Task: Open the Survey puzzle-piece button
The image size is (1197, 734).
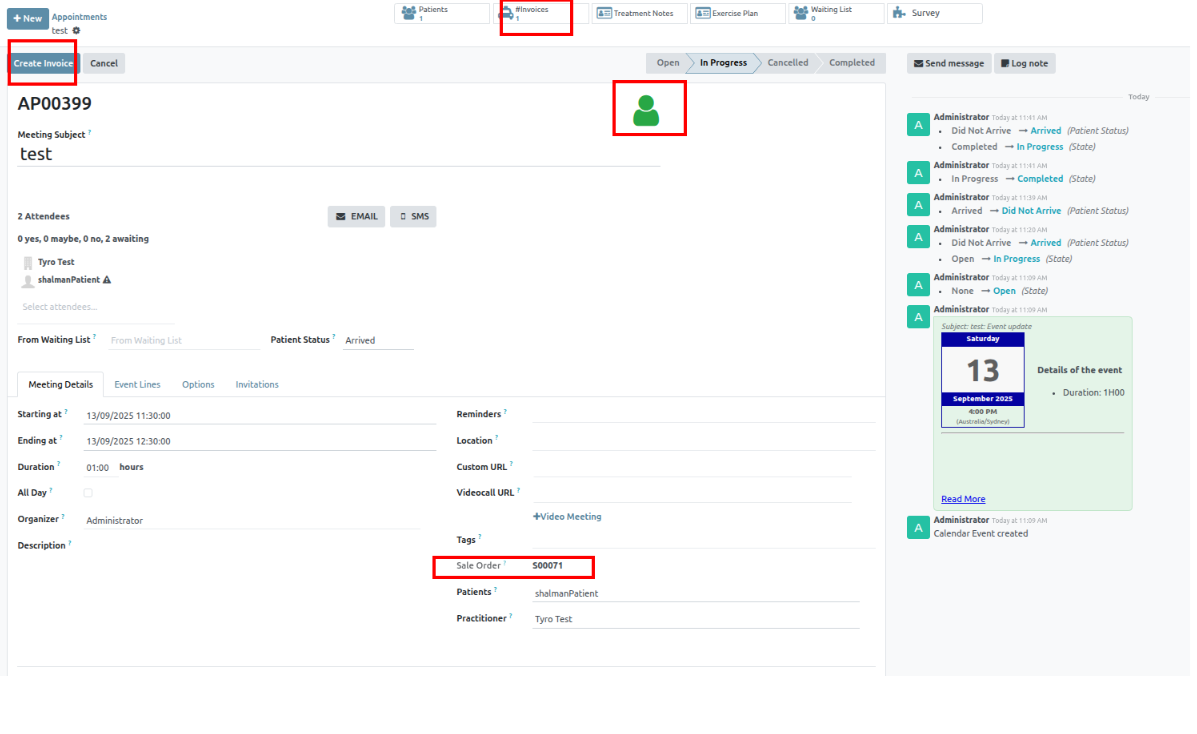Action: point(934,13)
